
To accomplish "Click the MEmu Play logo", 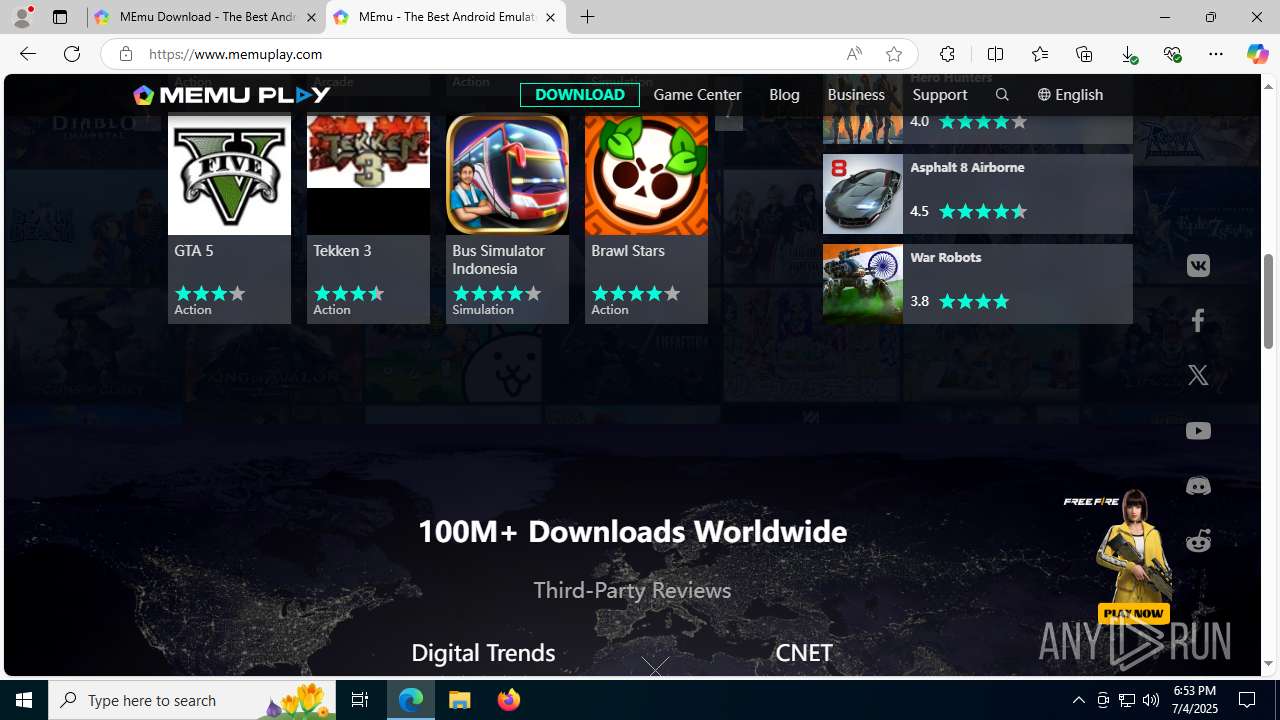I will point(232,95).
